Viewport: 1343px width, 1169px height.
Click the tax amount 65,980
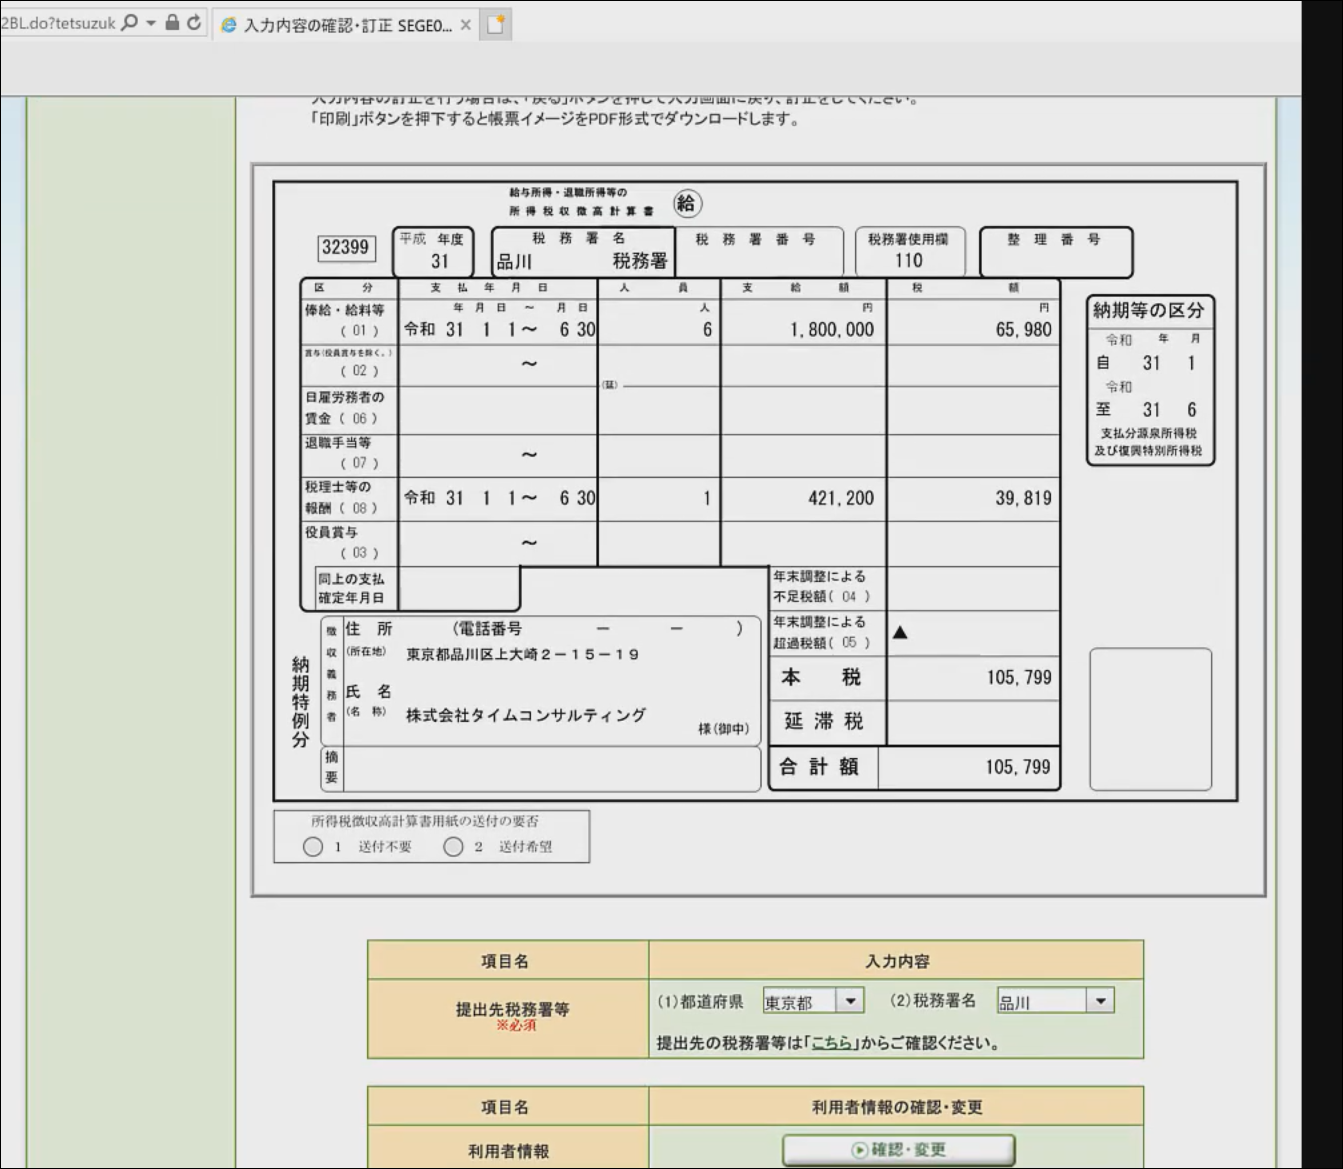[1023, 329]
